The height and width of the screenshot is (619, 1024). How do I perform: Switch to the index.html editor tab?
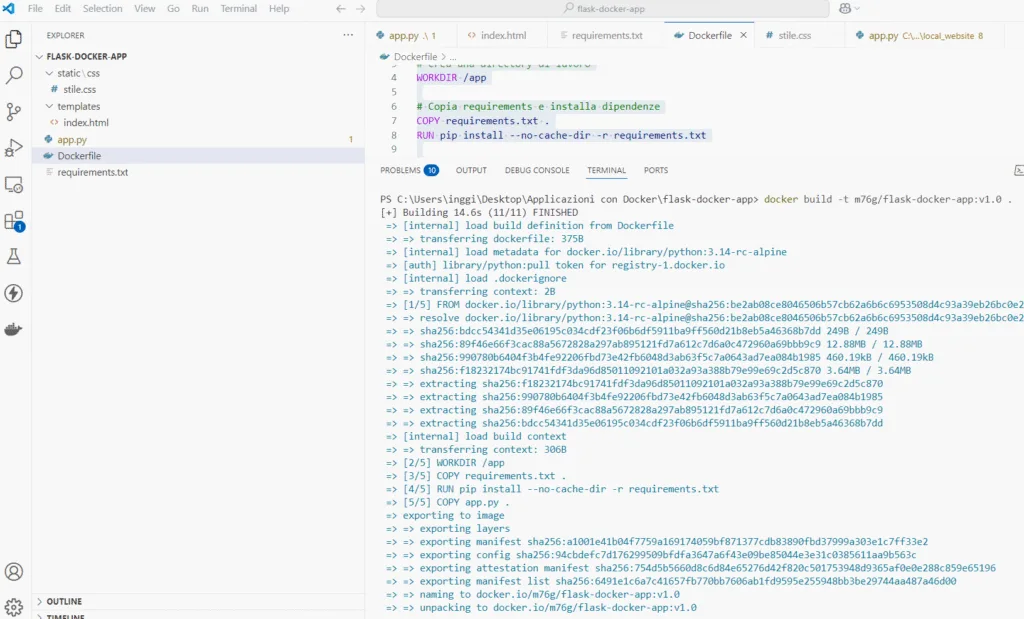point(502,35)
